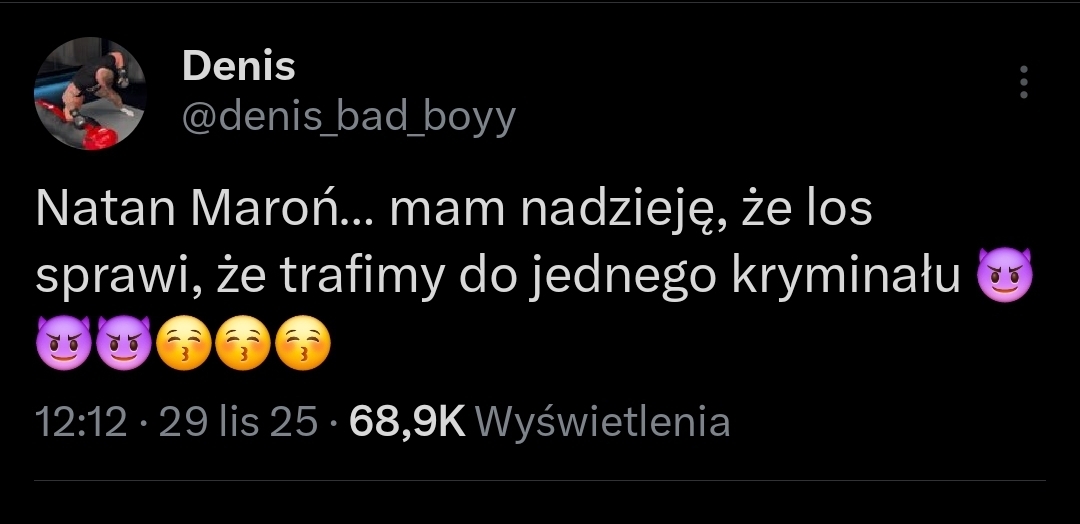Open the three-dot more options menu

(1024, 82)
